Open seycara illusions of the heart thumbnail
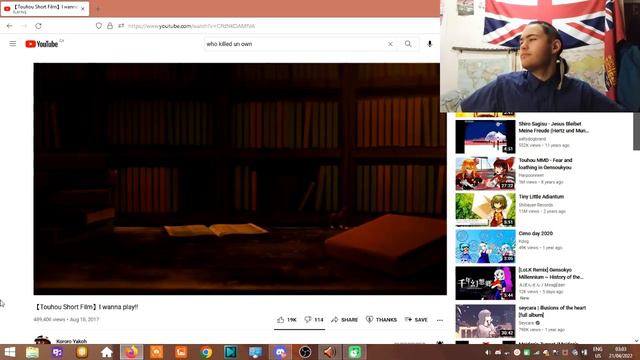Viewport: 640px width, 360px height. point(485,321)
